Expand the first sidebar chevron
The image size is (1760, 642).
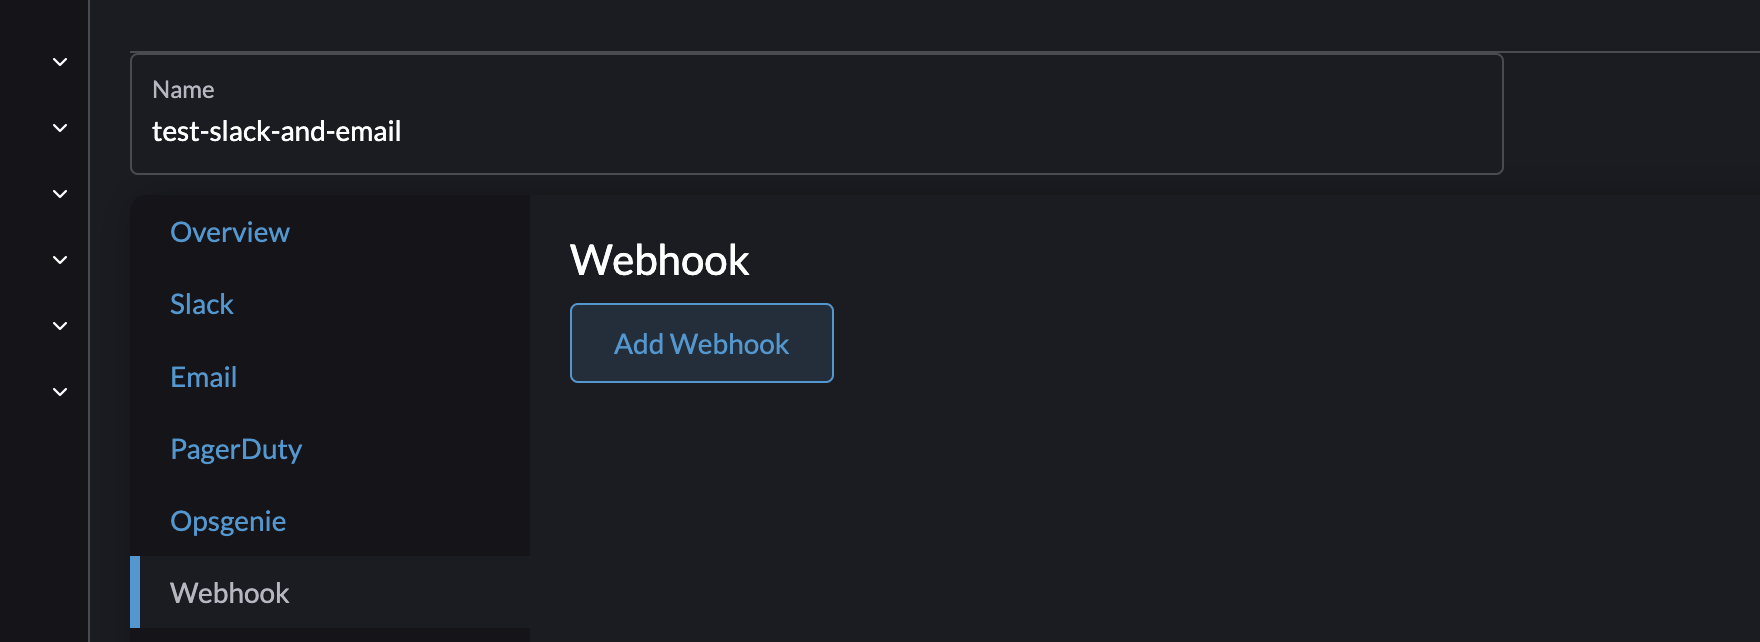click(59, 61)
